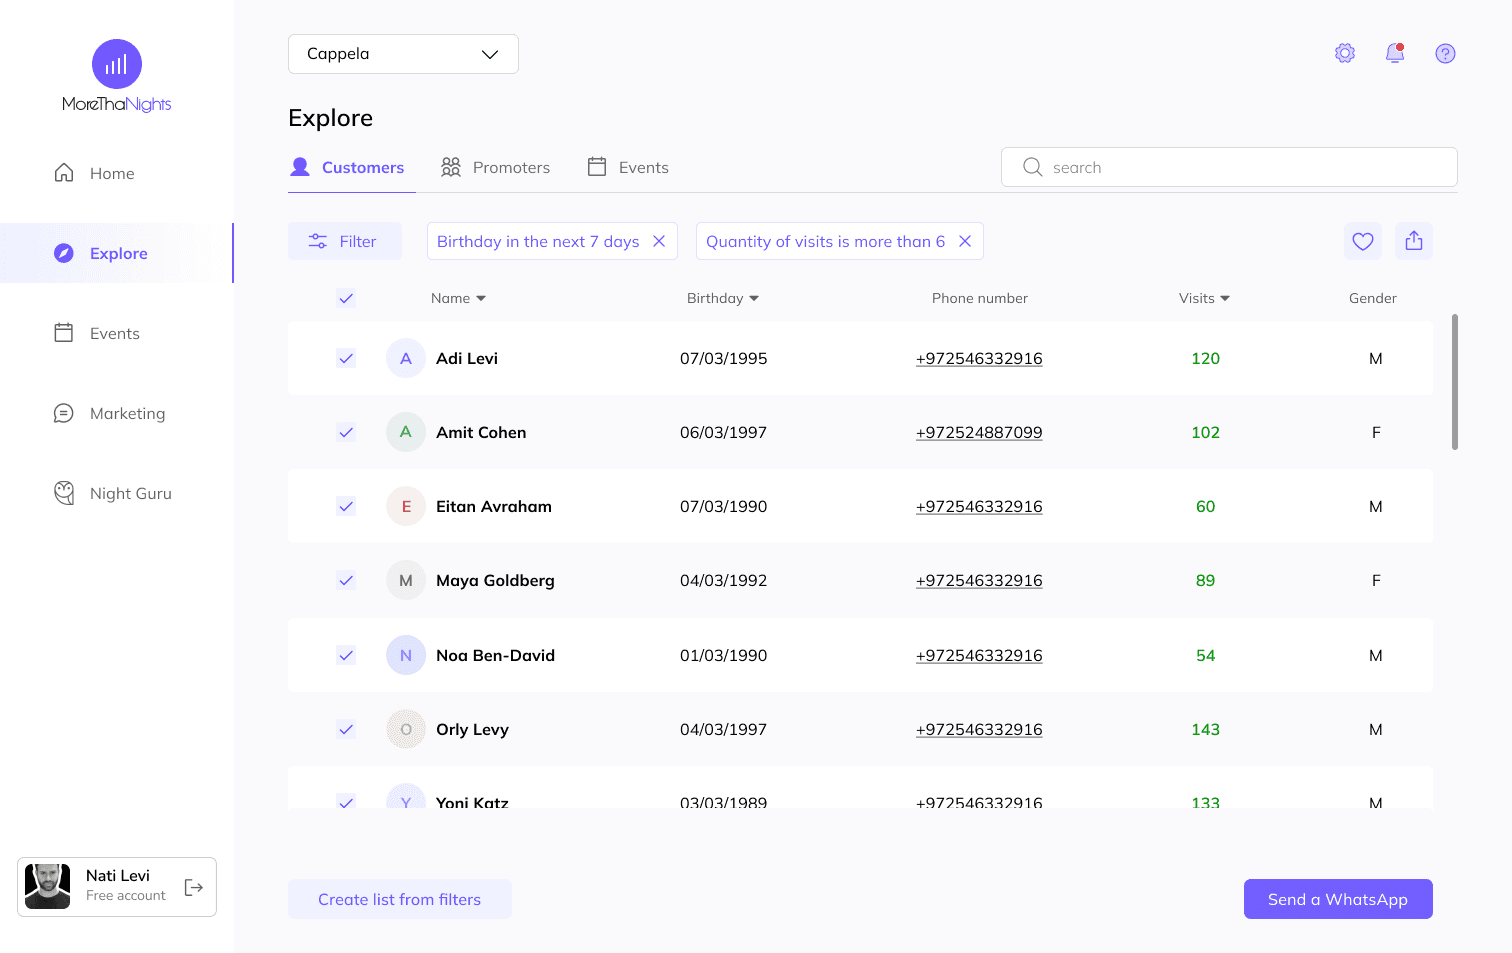1512x953 pixels.
Task: Click Amit Cohen's green avatar icon
Action: pyautogui.click(x=406, y=432)
